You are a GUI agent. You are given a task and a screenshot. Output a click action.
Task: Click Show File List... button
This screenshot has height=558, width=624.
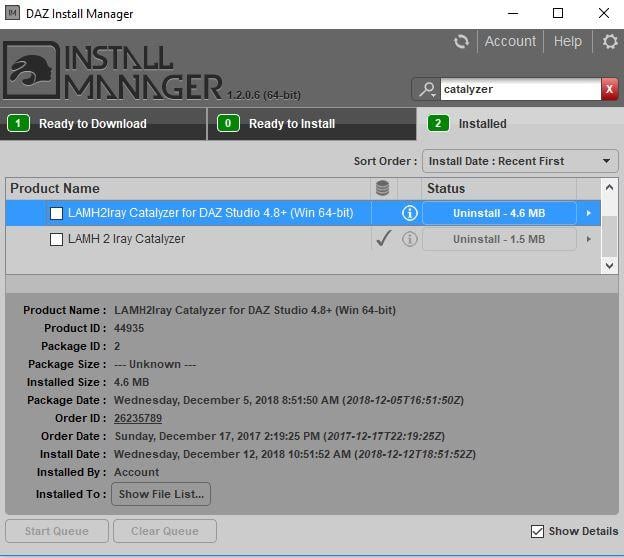coord(161,494)
